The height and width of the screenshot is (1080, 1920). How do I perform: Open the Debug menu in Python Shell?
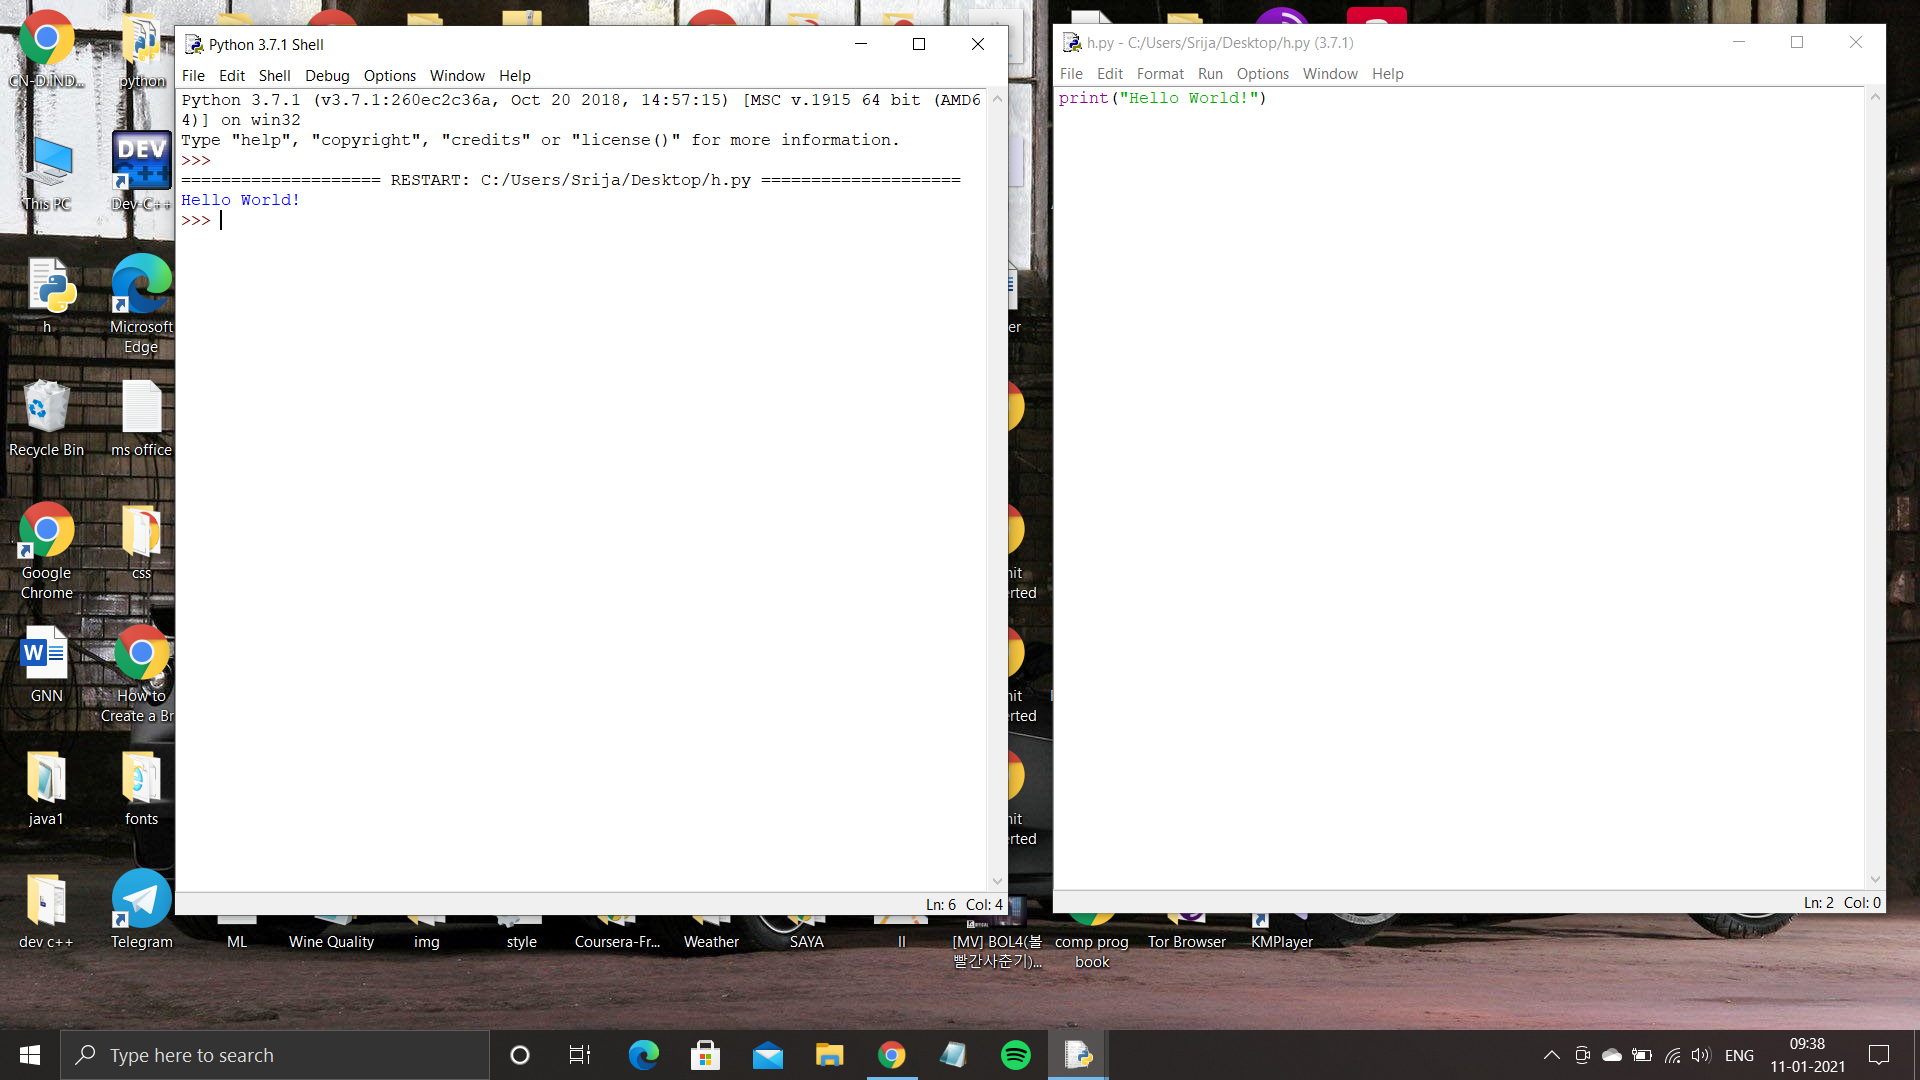pyautogui.click(x=327, y=76)
